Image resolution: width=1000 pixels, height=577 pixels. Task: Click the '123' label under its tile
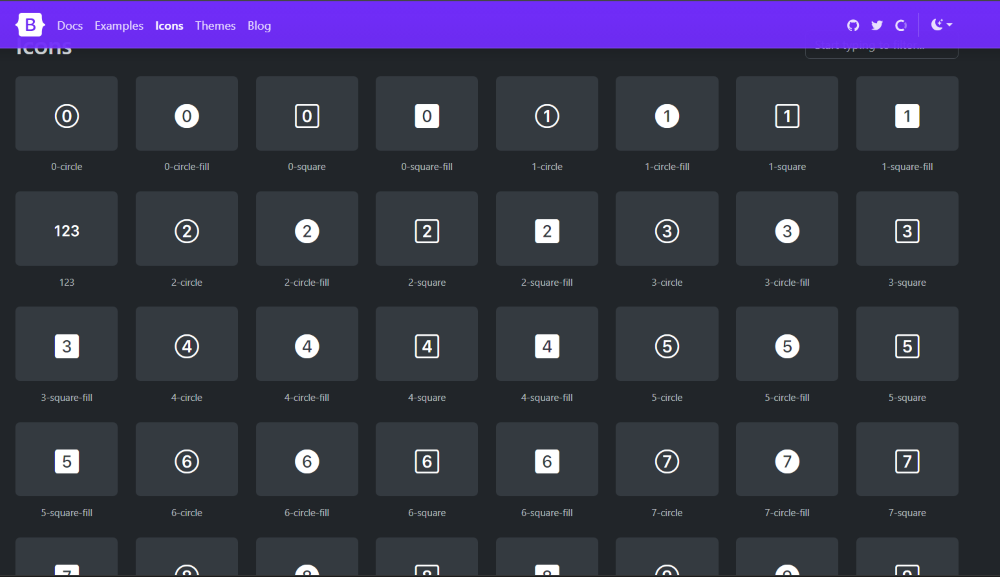click(x=66, y=282)
